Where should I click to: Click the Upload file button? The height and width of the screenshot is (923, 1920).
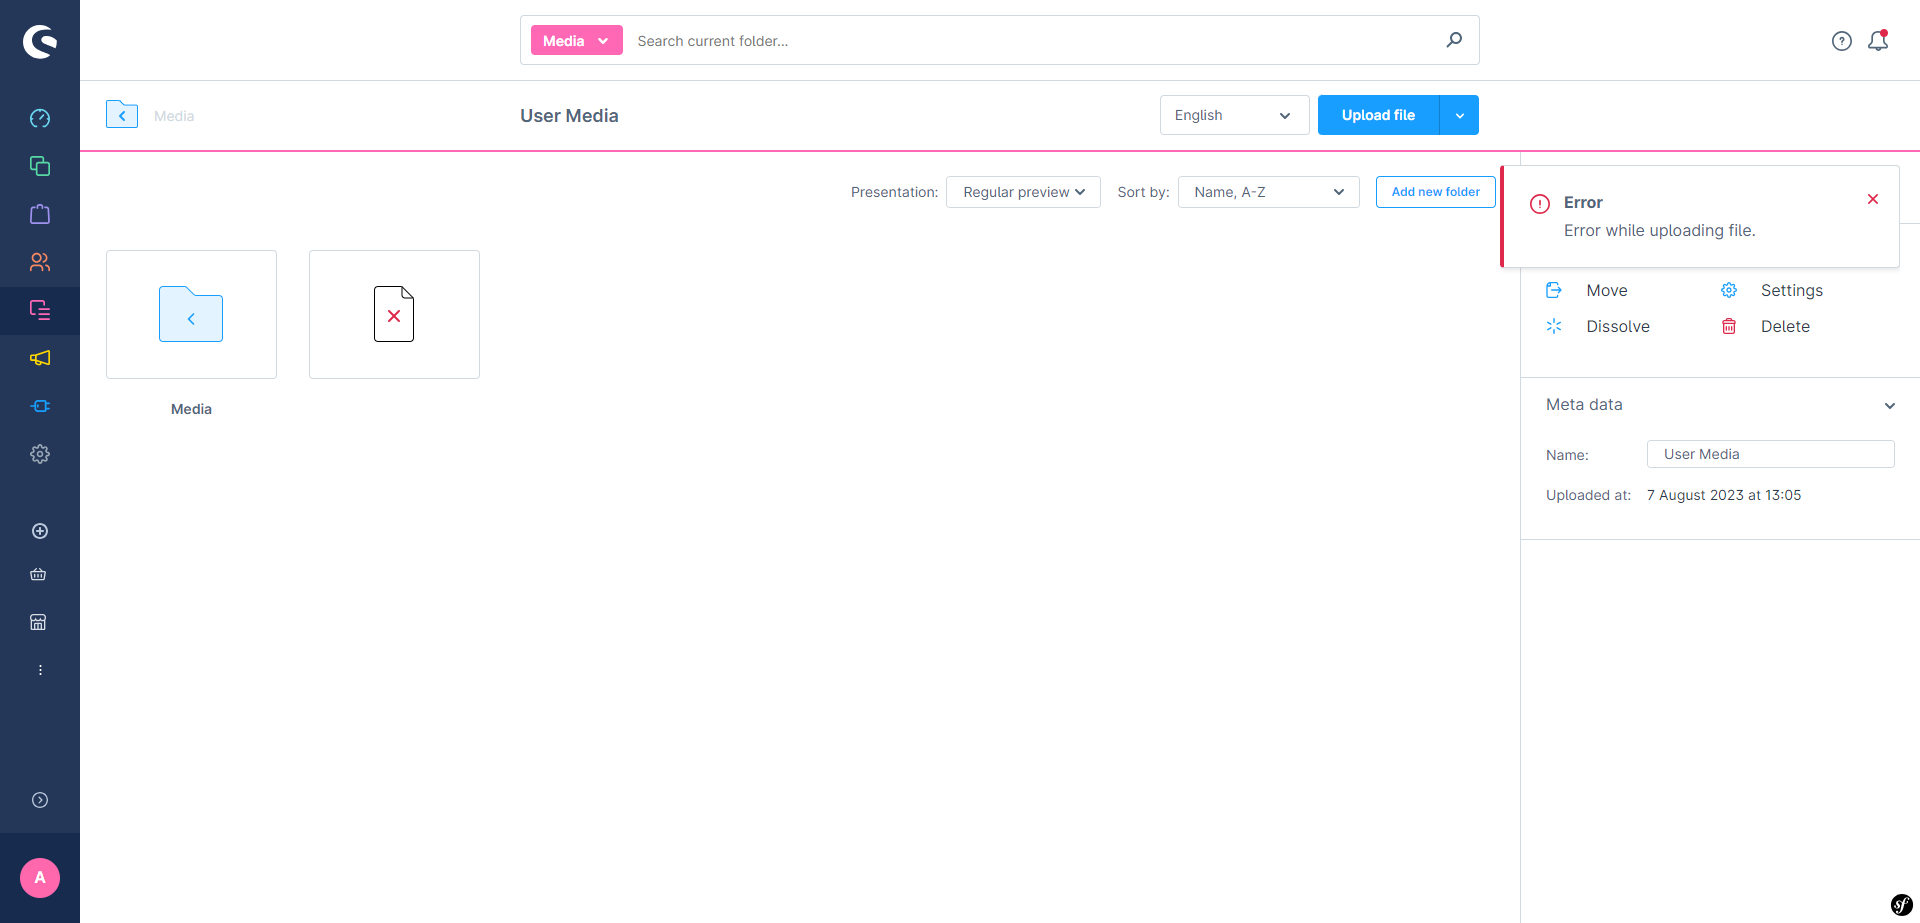(x=1378, y=115)
